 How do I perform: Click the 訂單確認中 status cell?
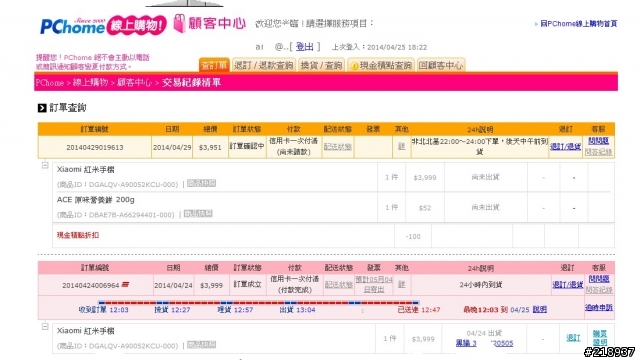(x=247, y=146)
